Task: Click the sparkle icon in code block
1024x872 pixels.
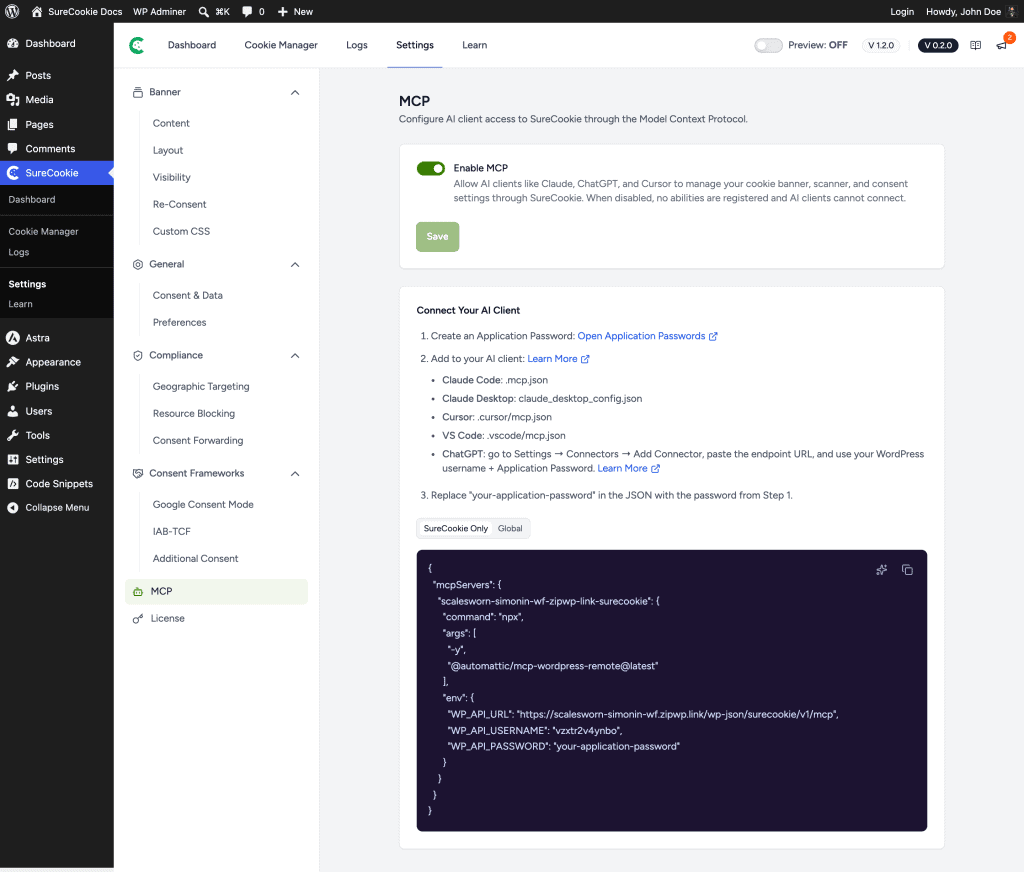Action: click(881, 570)
